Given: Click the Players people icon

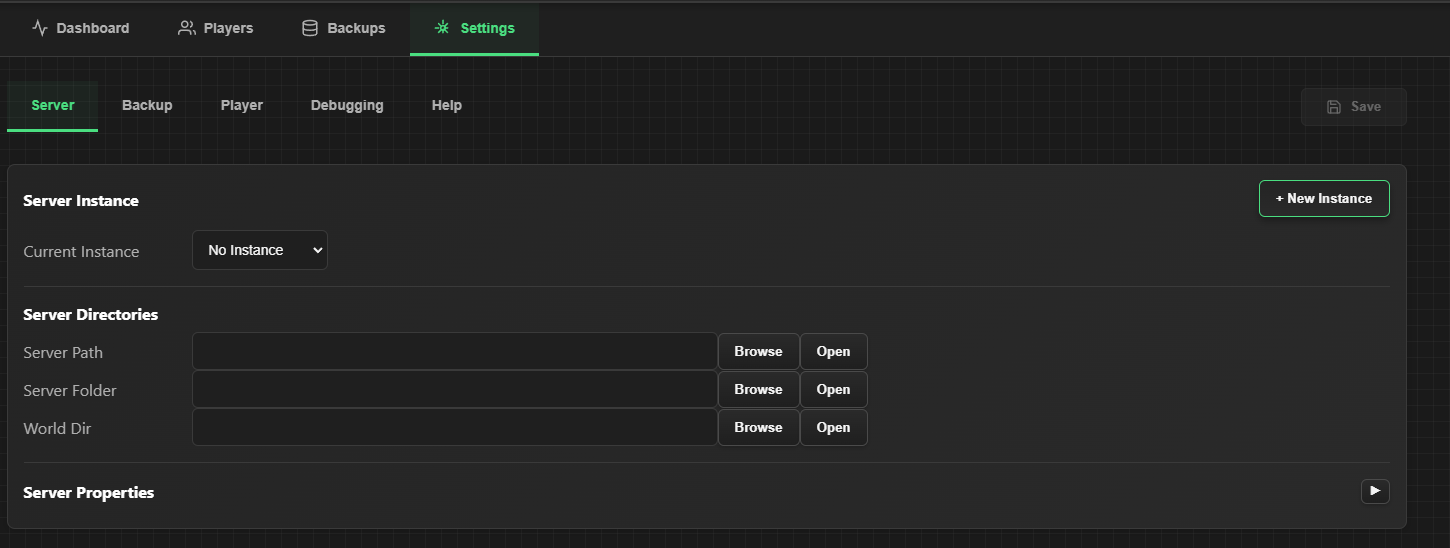Looking at the screenshot, I should (187, 28).
